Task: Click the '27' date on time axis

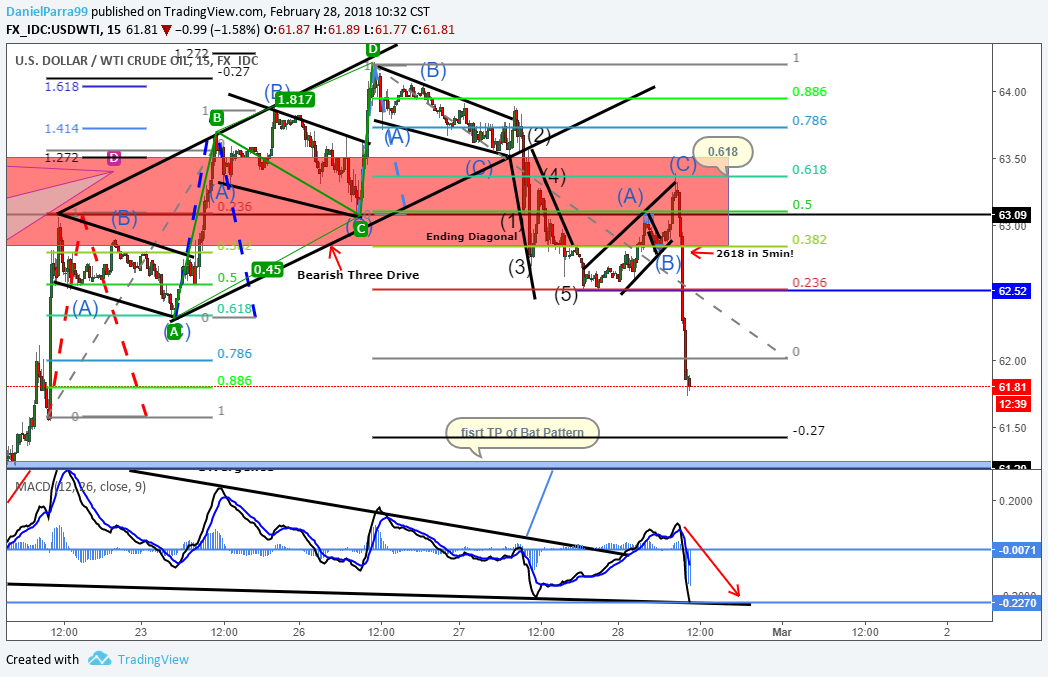Action: coord(458,632)
